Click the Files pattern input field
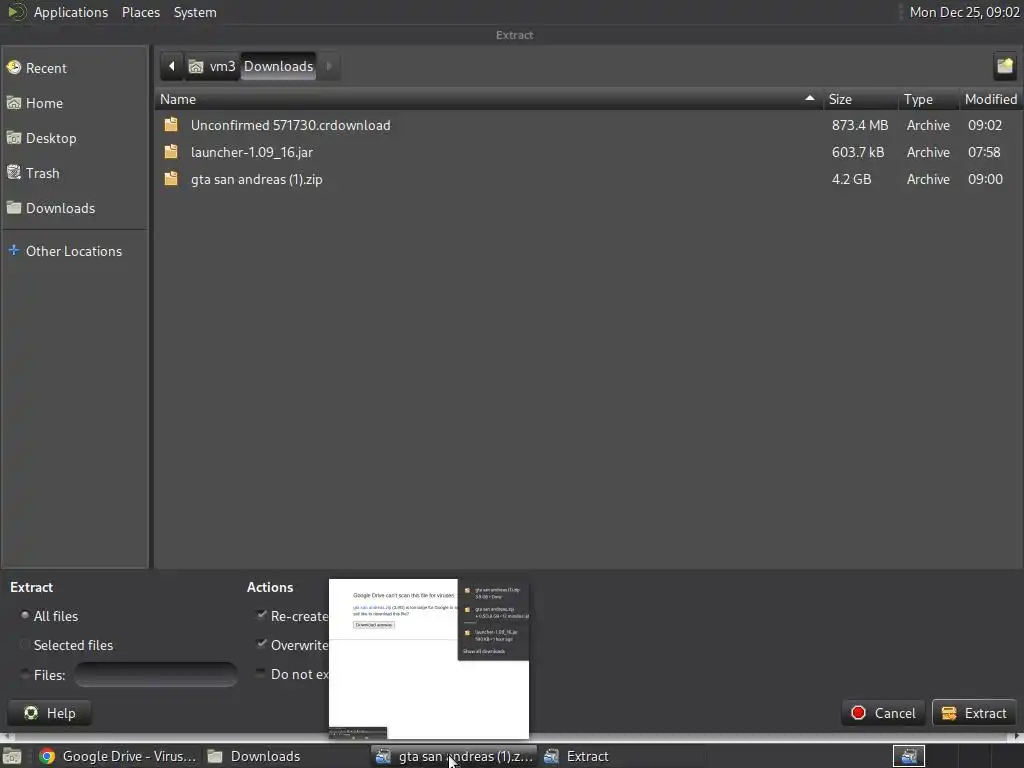Screen dimensions: 1024x768 pos(155,675)
